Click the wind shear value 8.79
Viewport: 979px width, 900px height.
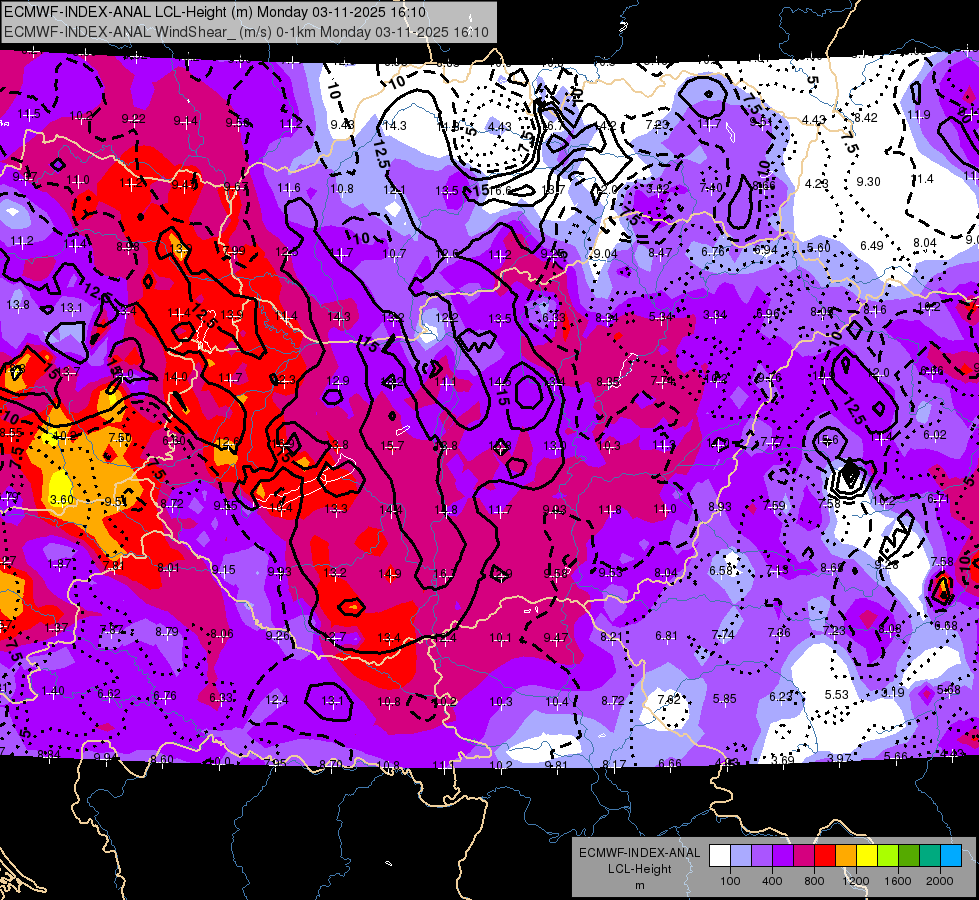coord(167,632)
